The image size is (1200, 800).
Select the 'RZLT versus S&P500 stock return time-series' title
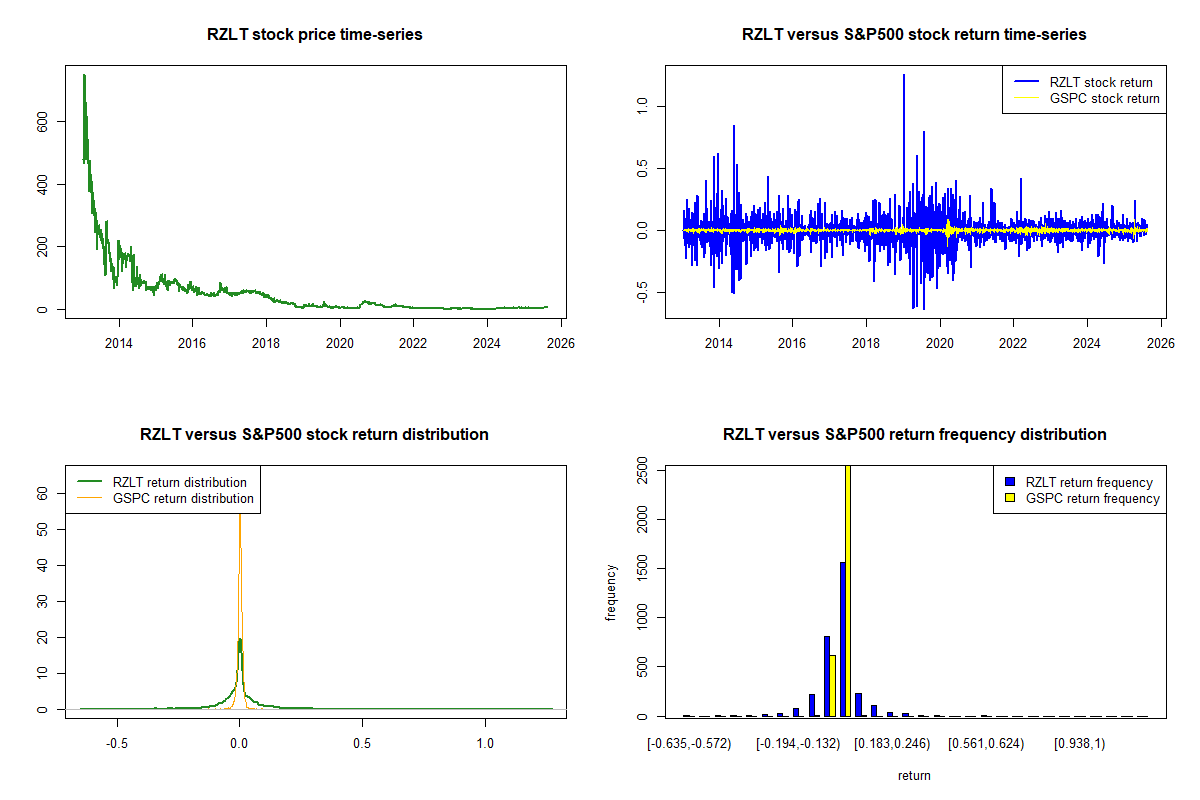click(x=914, y=35)
